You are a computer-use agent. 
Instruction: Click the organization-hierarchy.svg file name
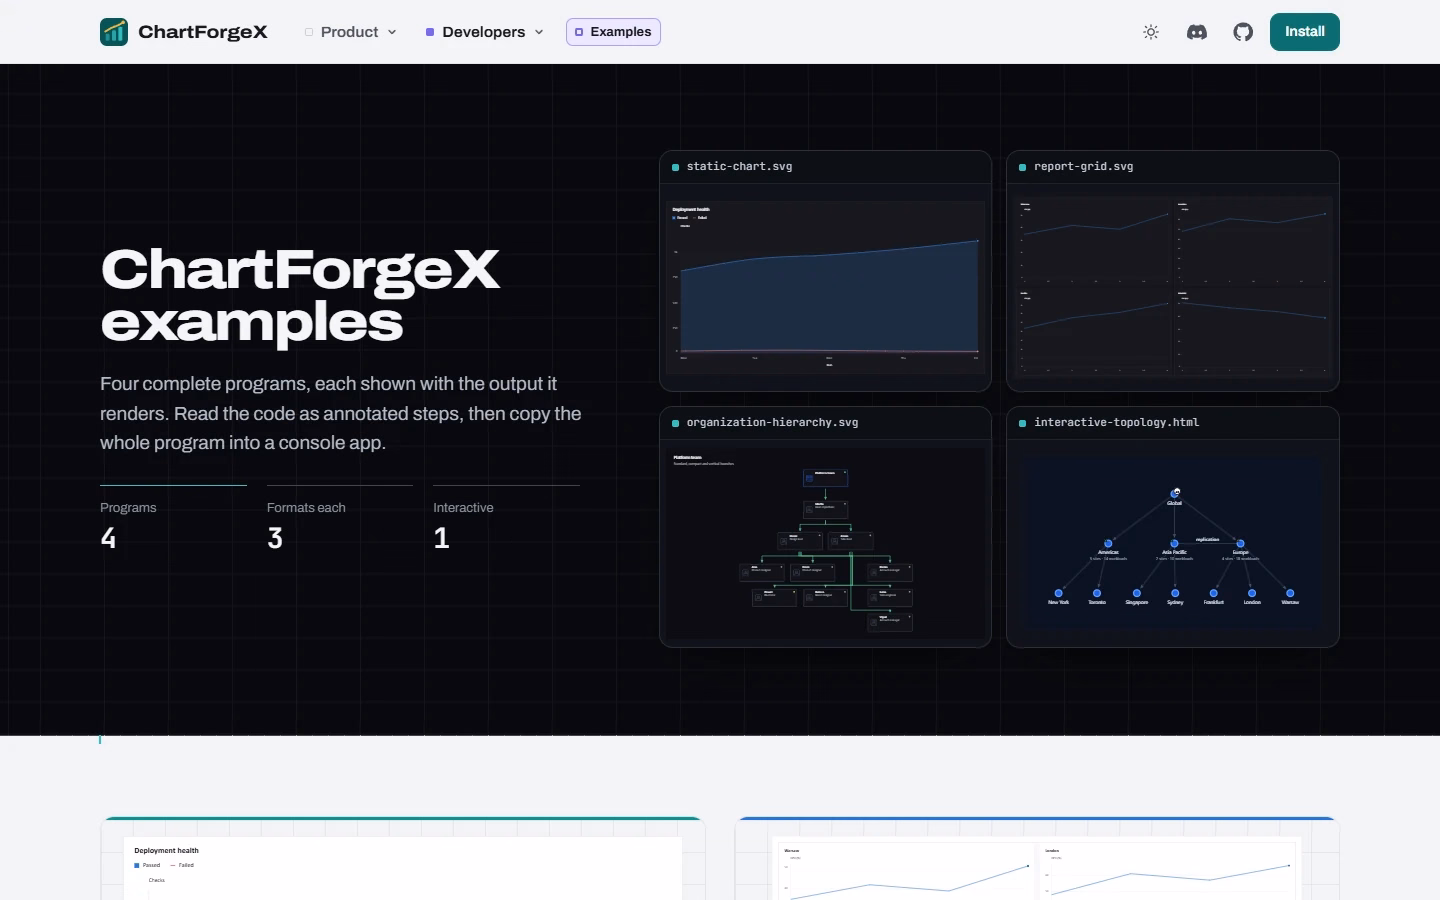coord(772,423)
